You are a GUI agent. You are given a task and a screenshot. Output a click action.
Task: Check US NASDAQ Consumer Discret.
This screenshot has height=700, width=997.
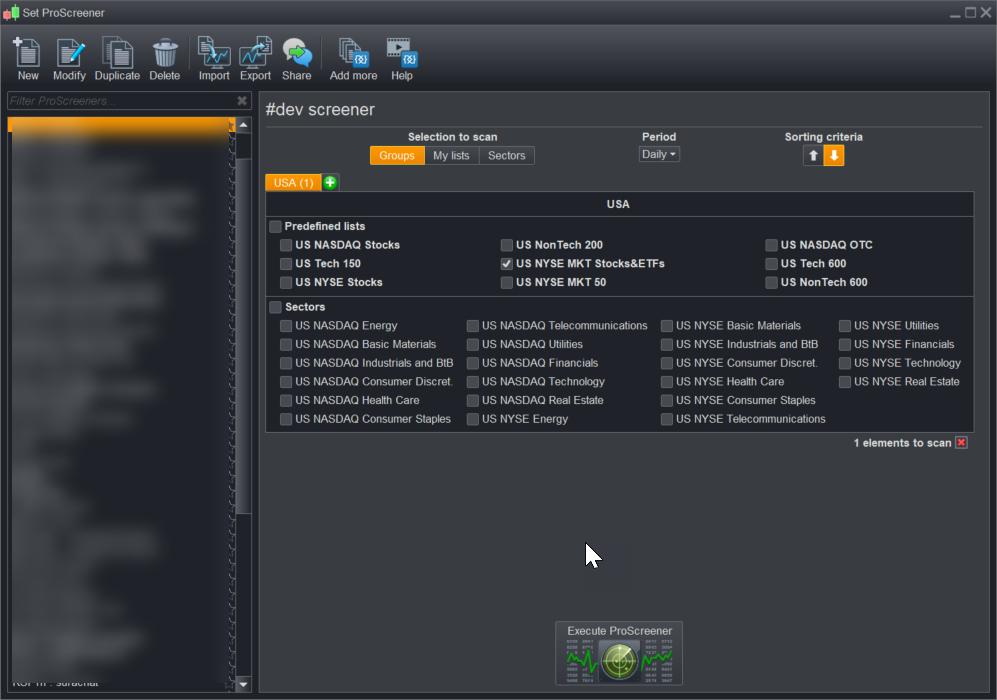point(286,382)
